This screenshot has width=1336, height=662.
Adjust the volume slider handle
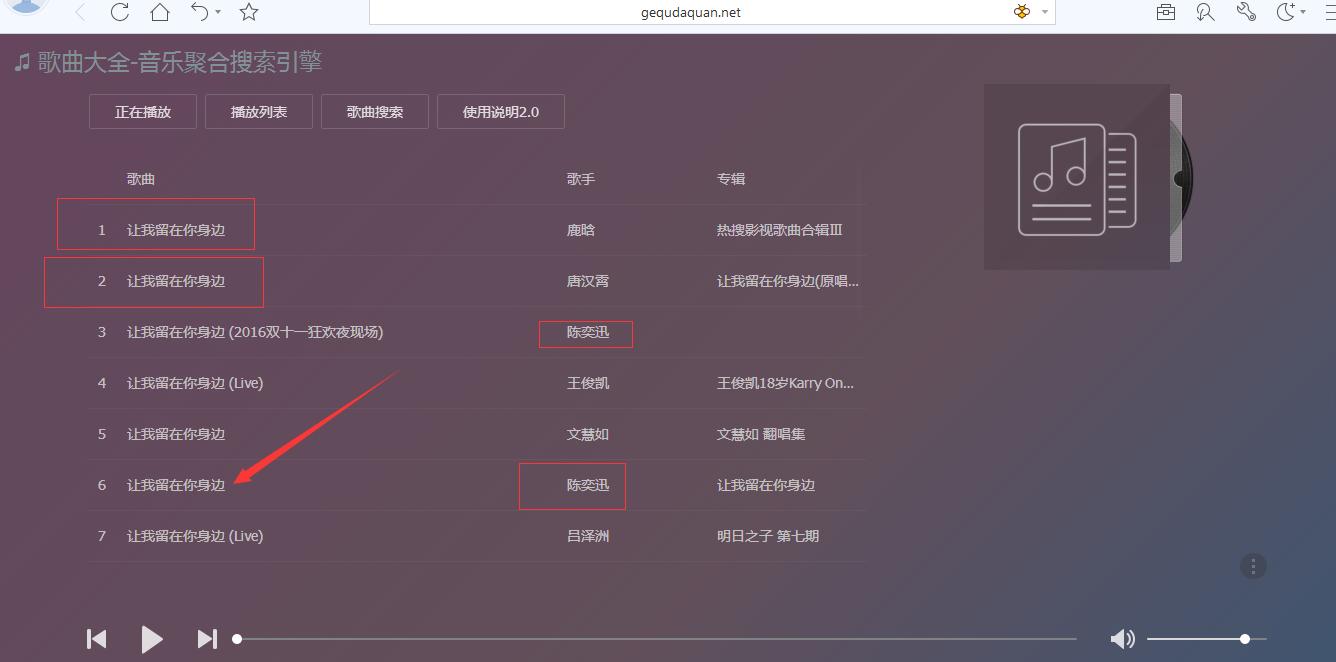coord(1244,638)
